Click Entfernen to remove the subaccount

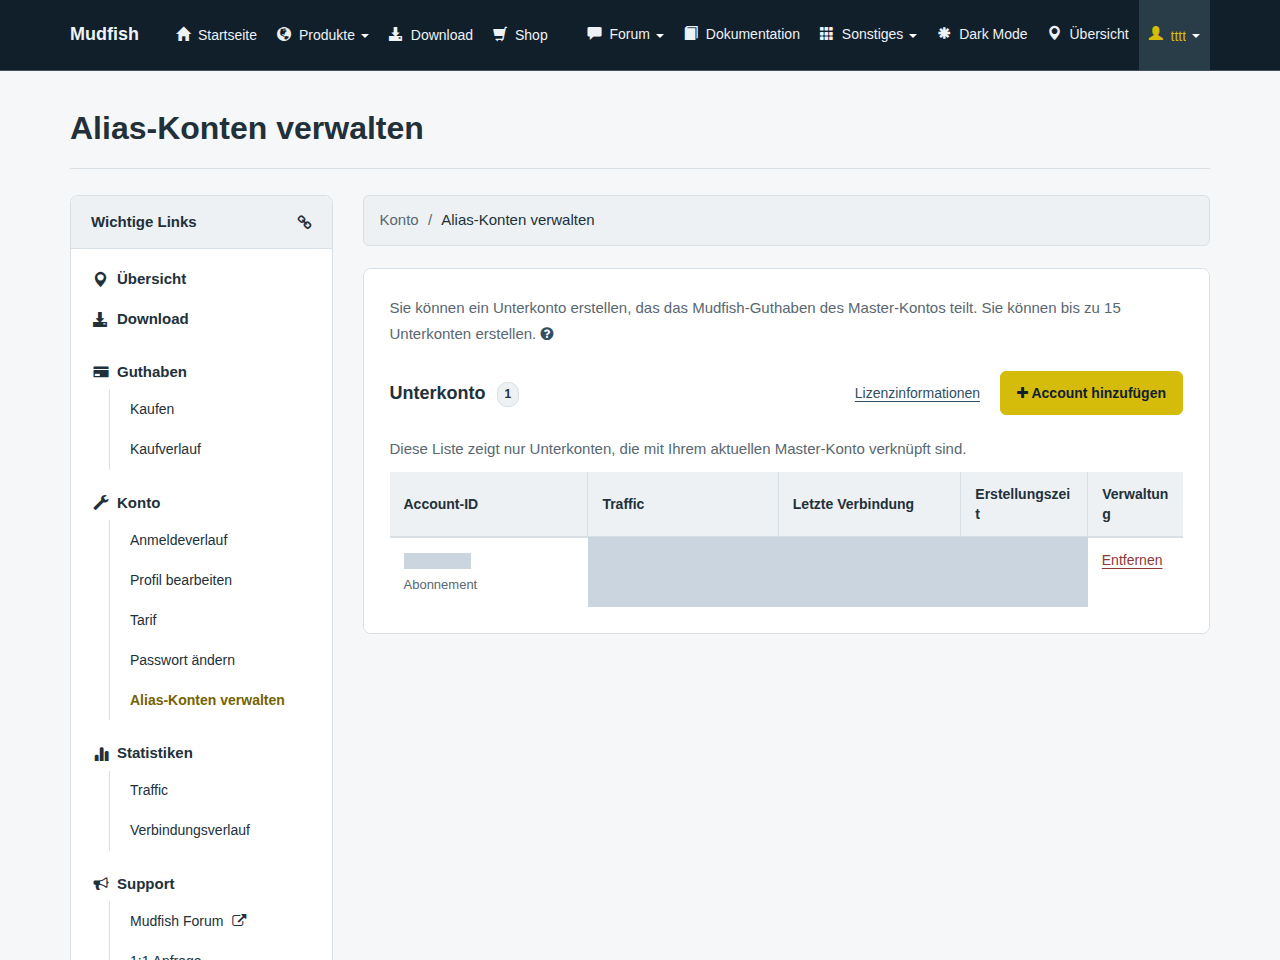pyautogui.click(x=1132, y=560)
